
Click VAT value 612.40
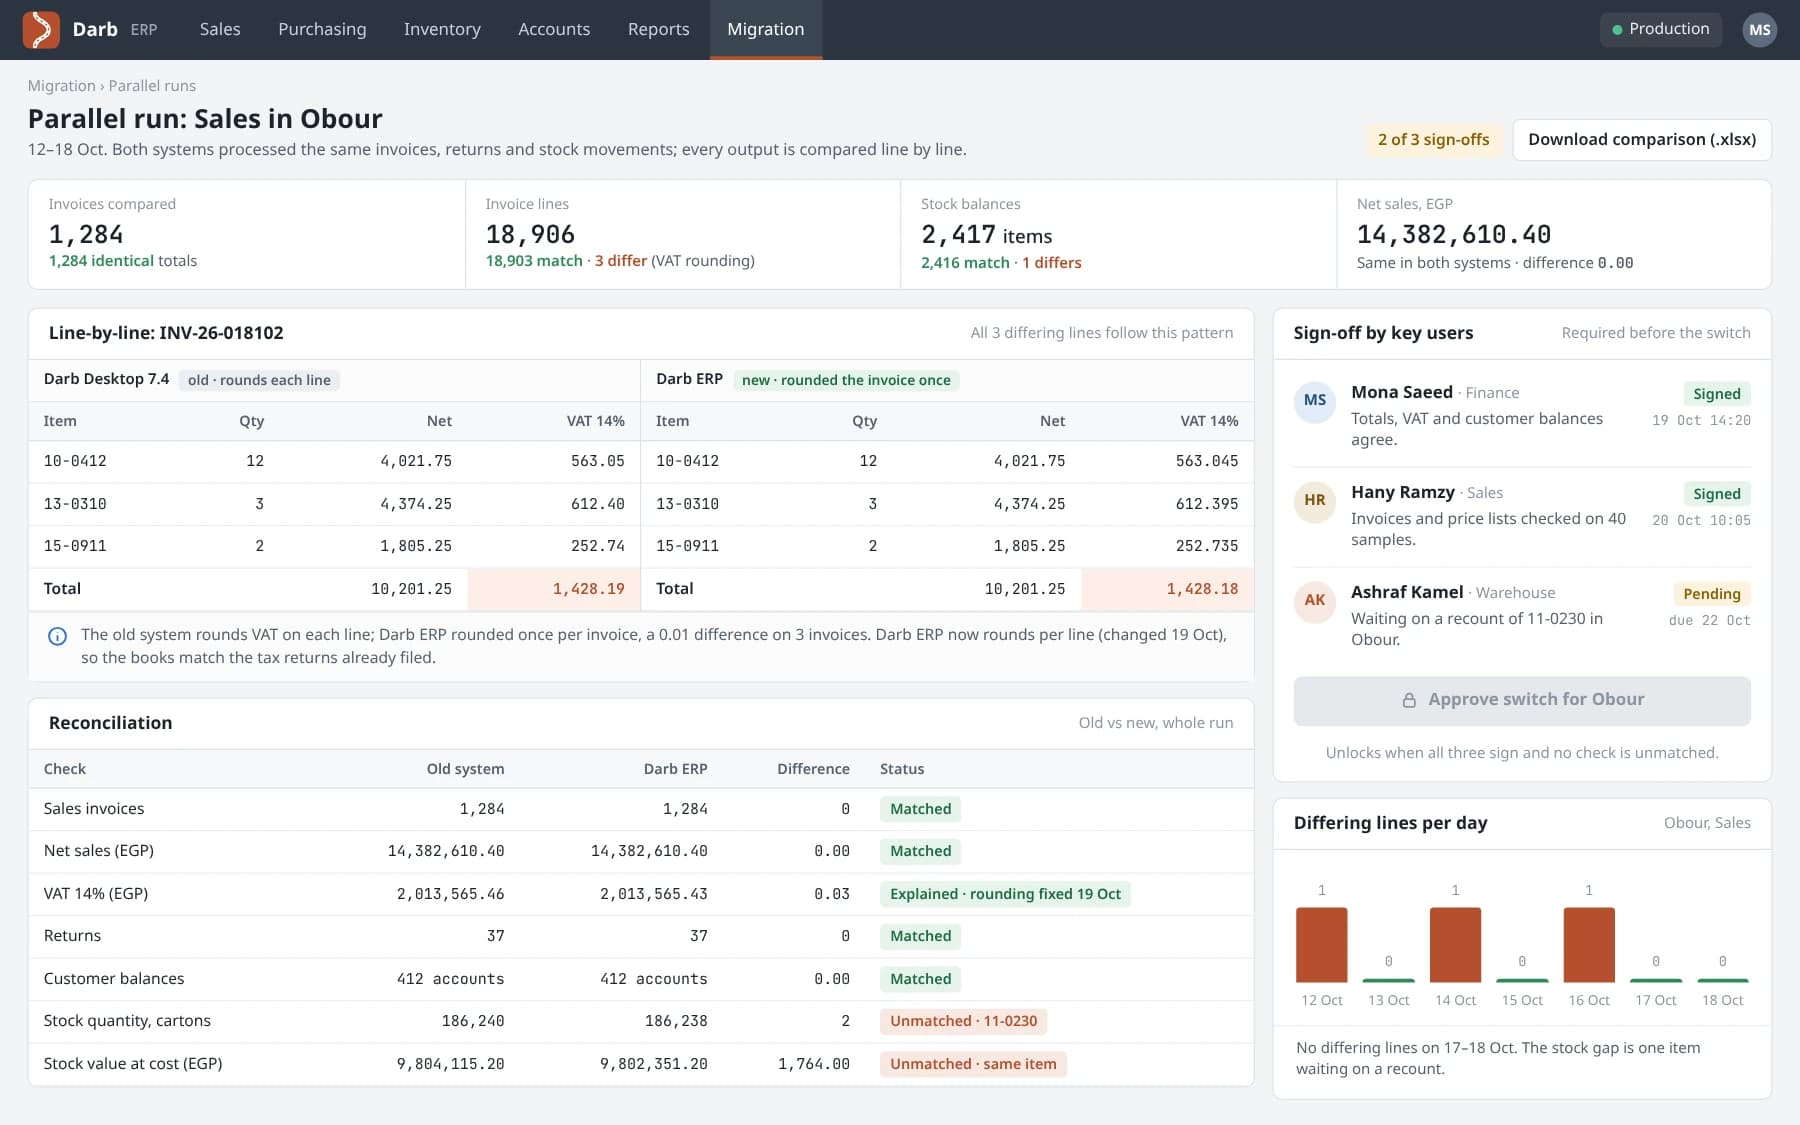[x=598, y=504]
